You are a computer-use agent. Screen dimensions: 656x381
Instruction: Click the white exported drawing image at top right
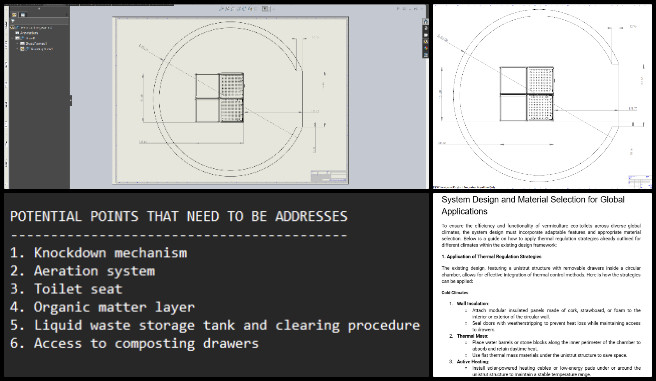tap(542, 97)
